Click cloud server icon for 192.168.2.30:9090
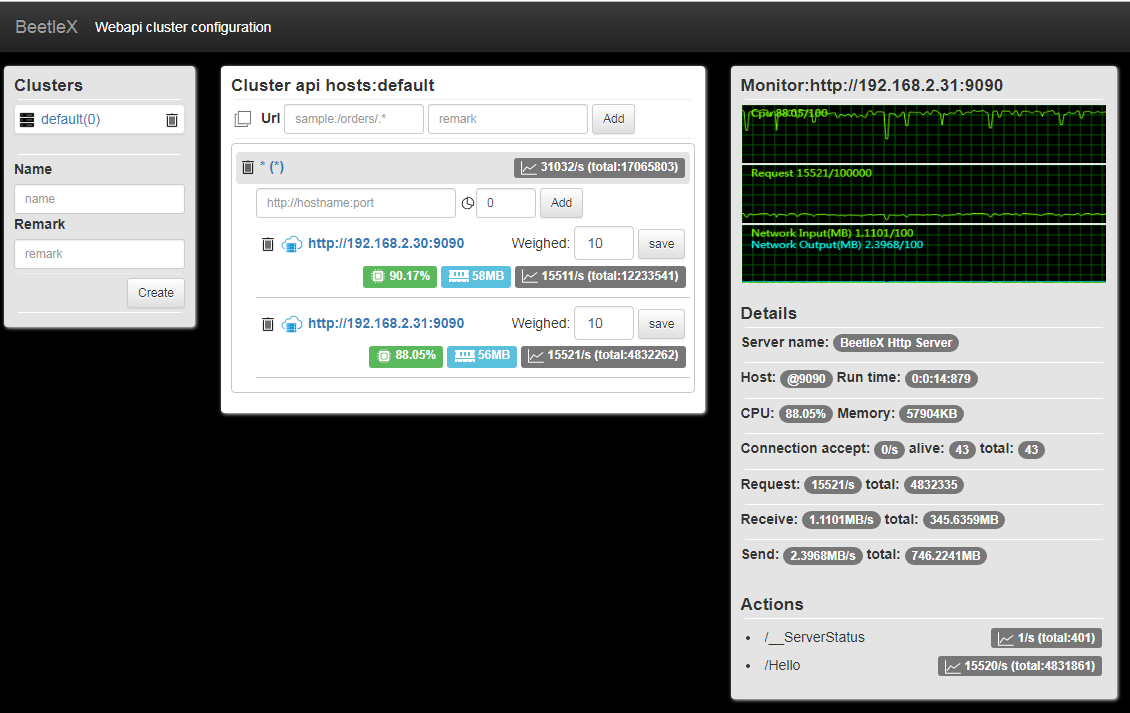The width and height of the screenshot is (1130, 713). pos(292,244)
